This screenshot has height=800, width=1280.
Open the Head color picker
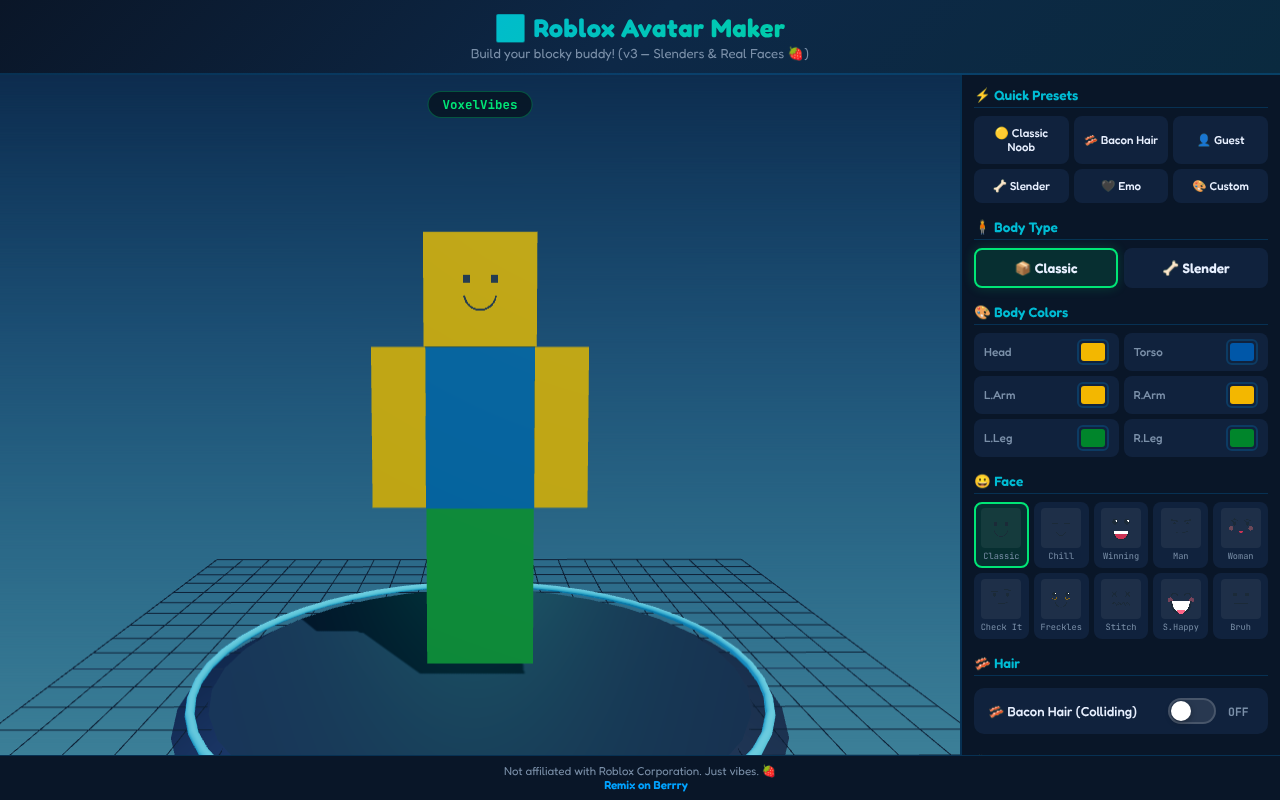1093,352
